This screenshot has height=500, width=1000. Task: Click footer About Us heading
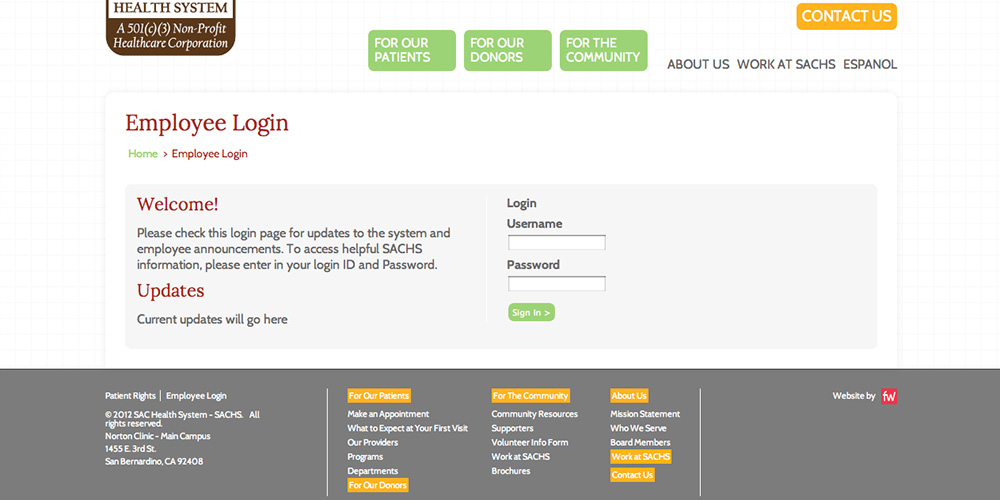(x=629, y=396)
